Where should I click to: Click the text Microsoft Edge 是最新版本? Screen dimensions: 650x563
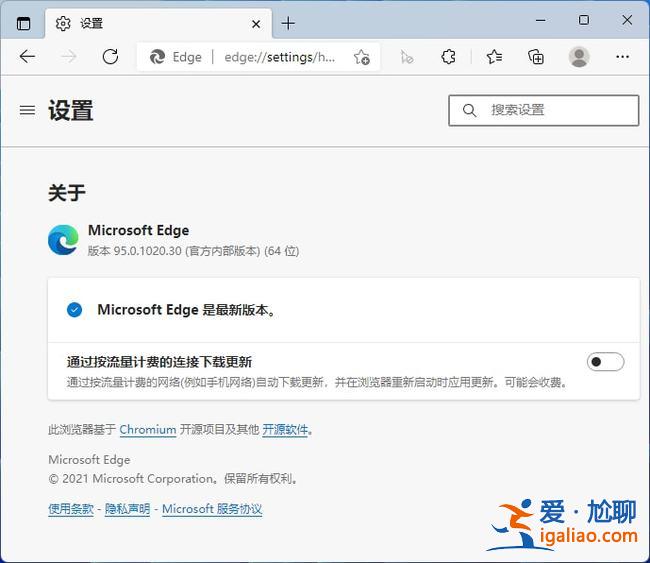tap(186, 310)
